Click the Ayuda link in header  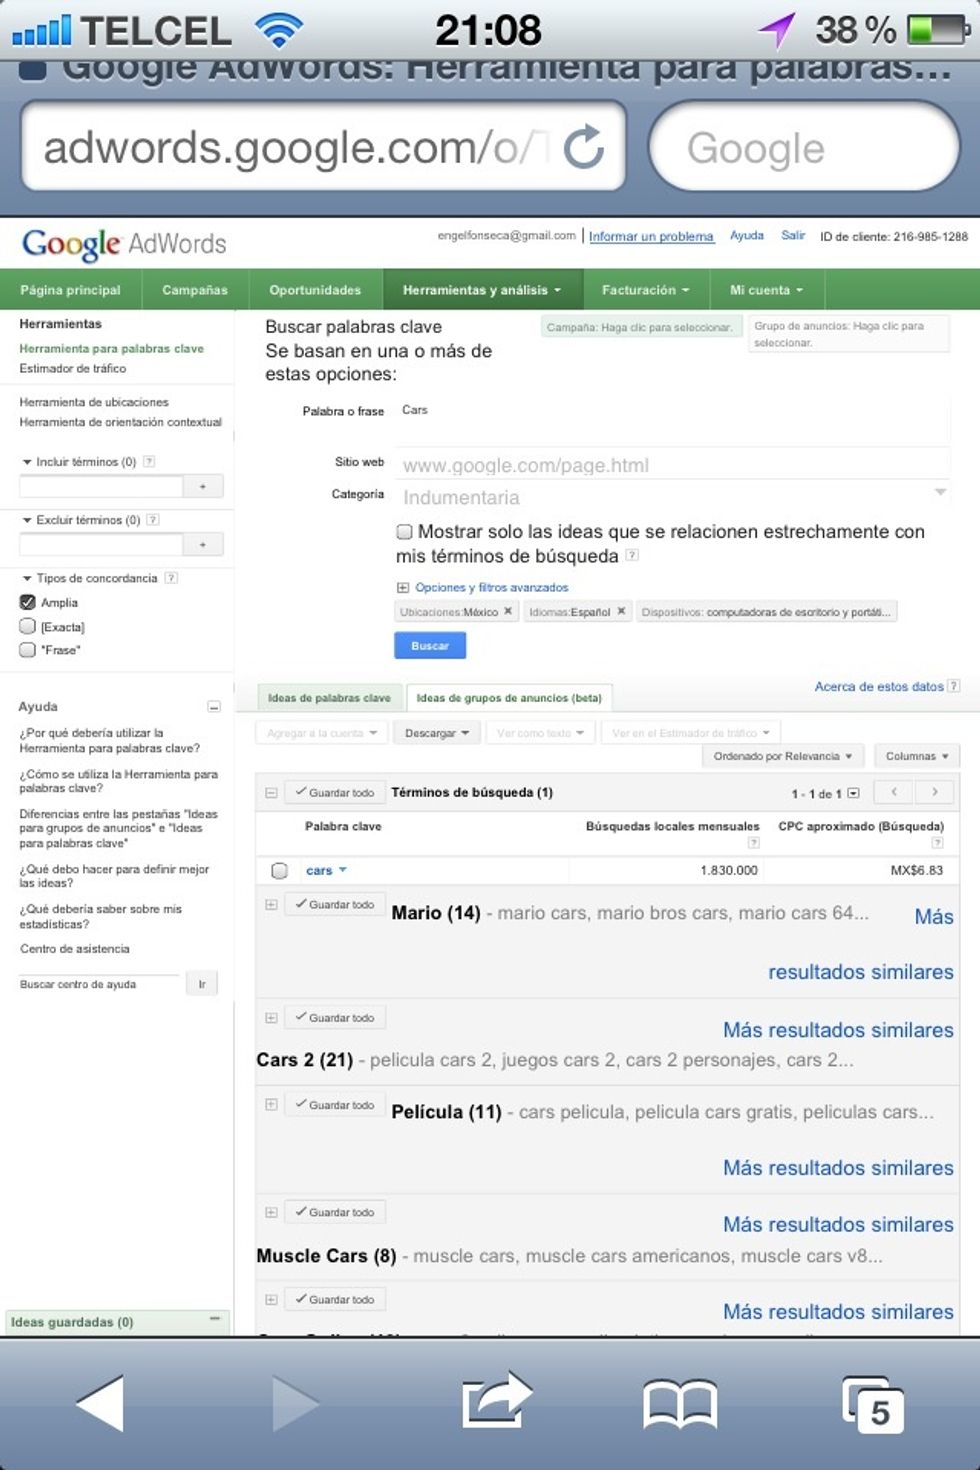click(747, 236)
